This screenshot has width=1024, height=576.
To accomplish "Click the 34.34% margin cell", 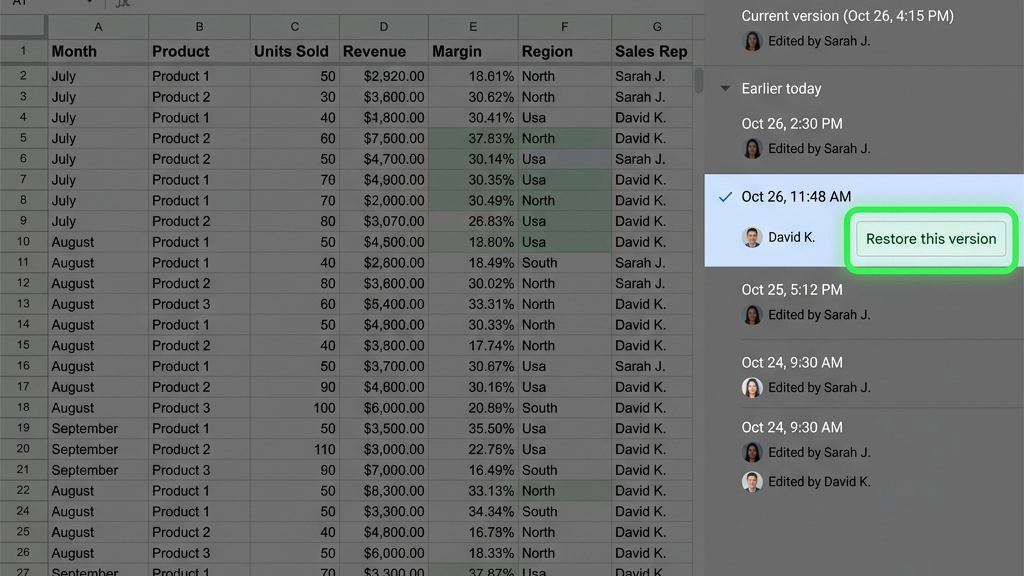I will tap(473, 511).
